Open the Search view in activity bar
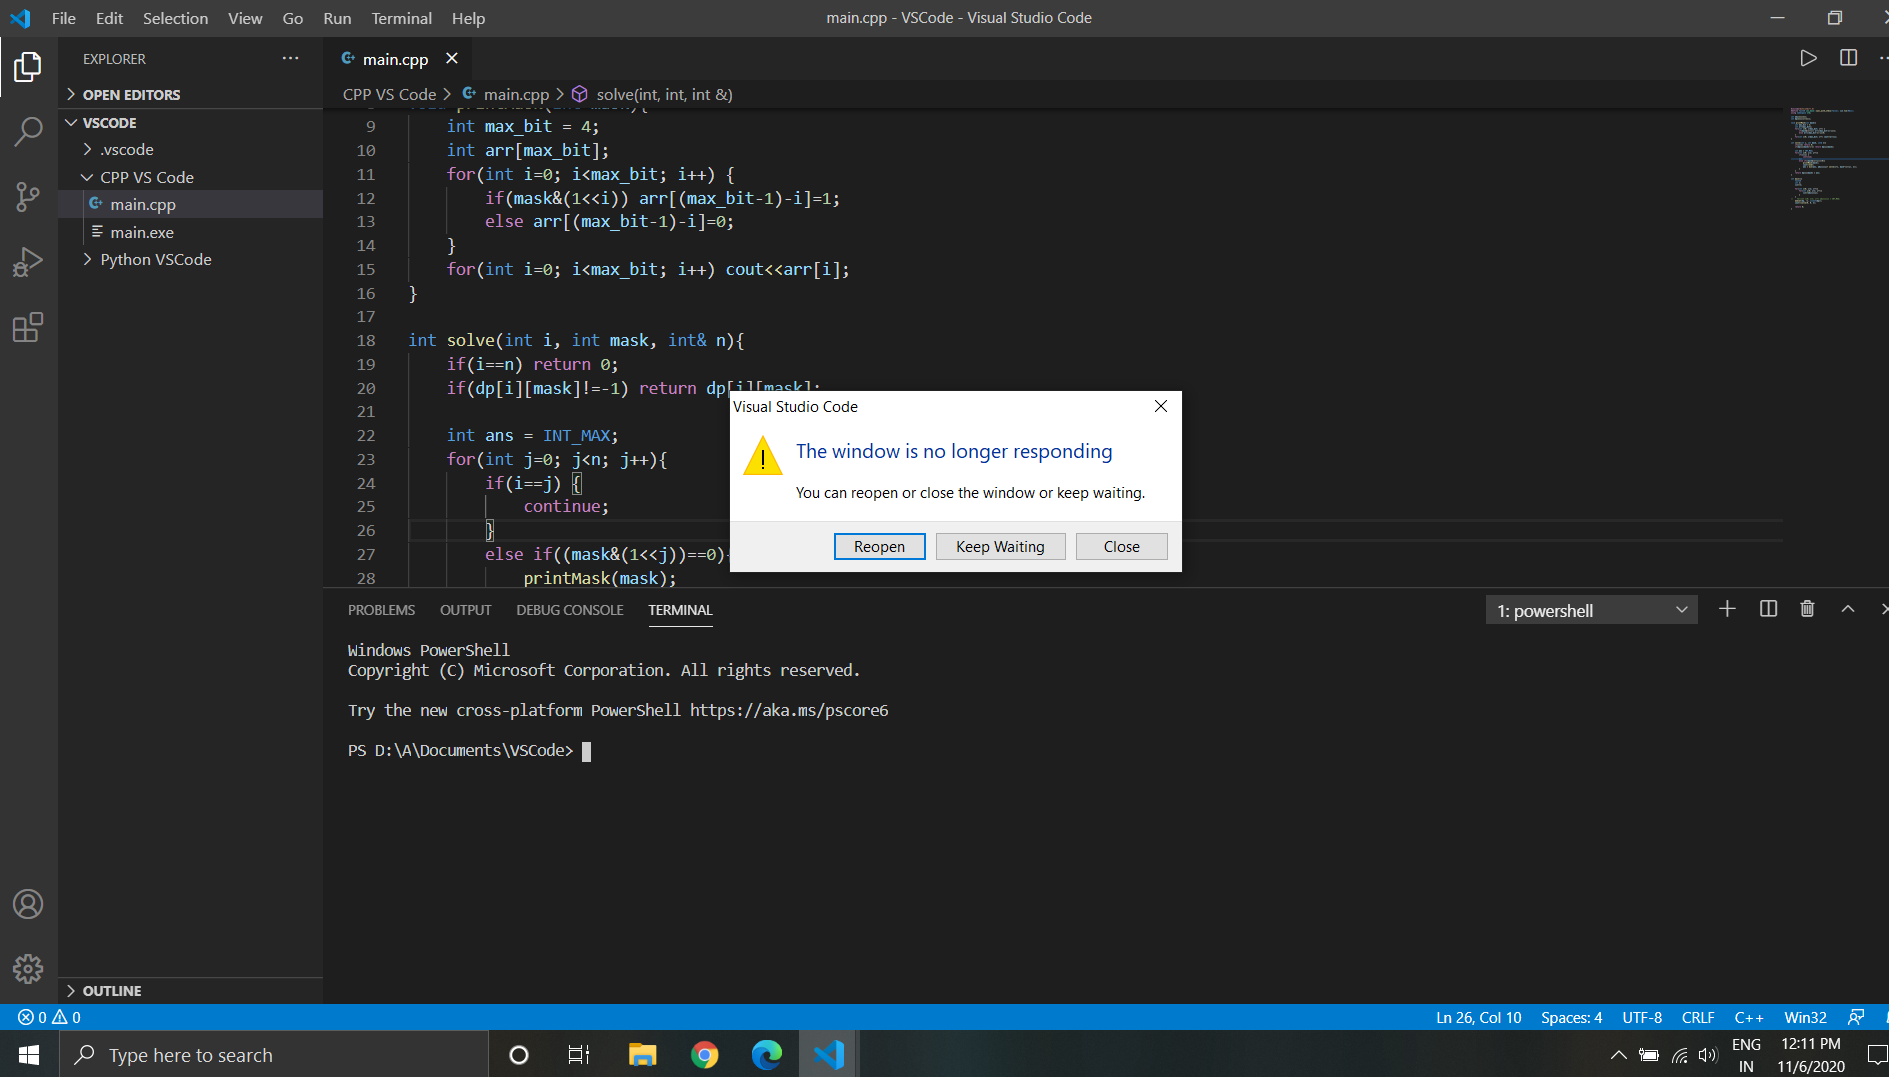Screen dimensions: 1889x1077 (x=28, y=132)
